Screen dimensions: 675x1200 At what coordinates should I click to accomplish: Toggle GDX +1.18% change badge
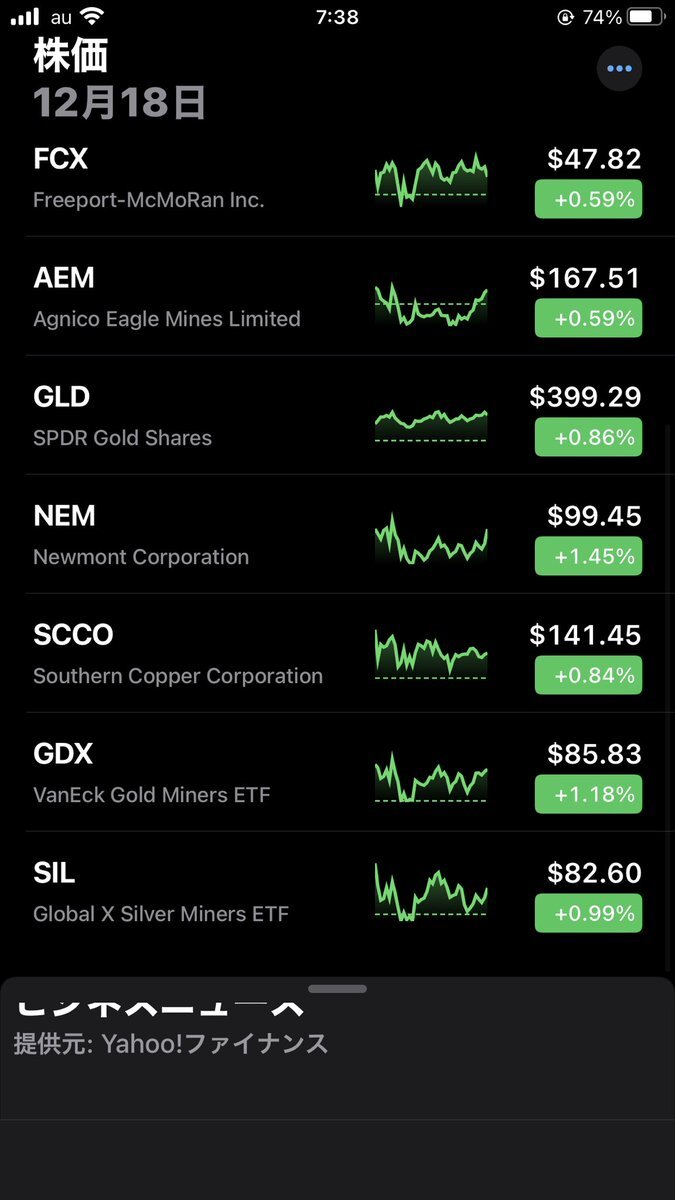click(588, 794)
